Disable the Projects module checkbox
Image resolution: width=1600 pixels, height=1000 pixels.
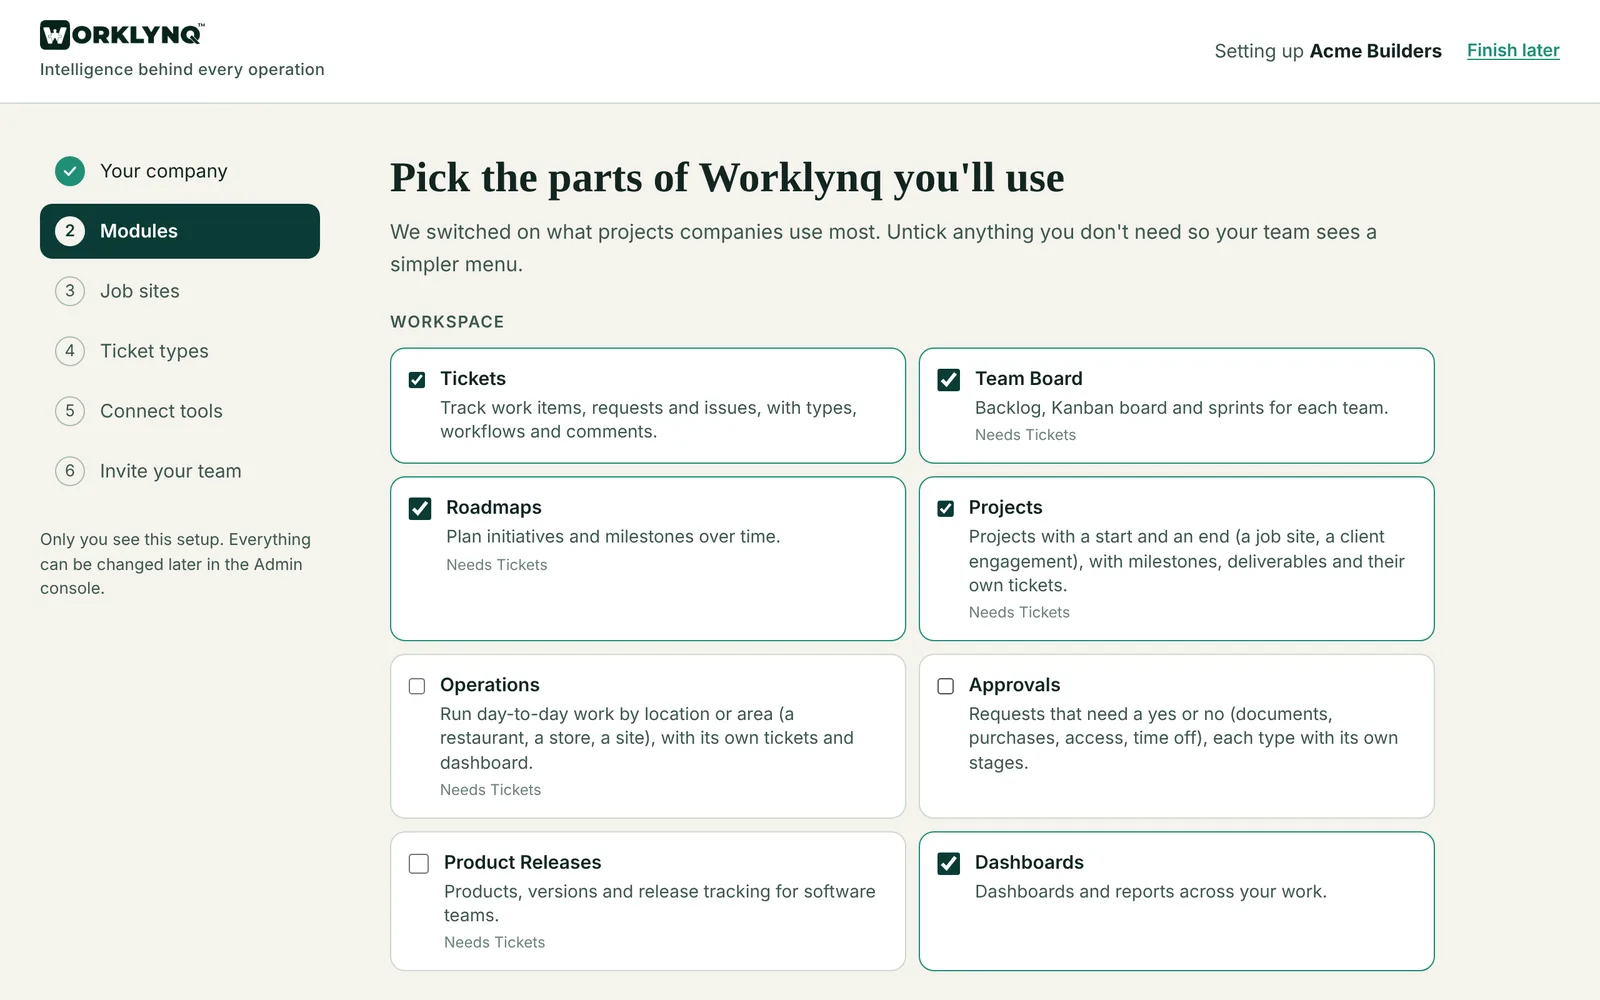click(946, 509)
